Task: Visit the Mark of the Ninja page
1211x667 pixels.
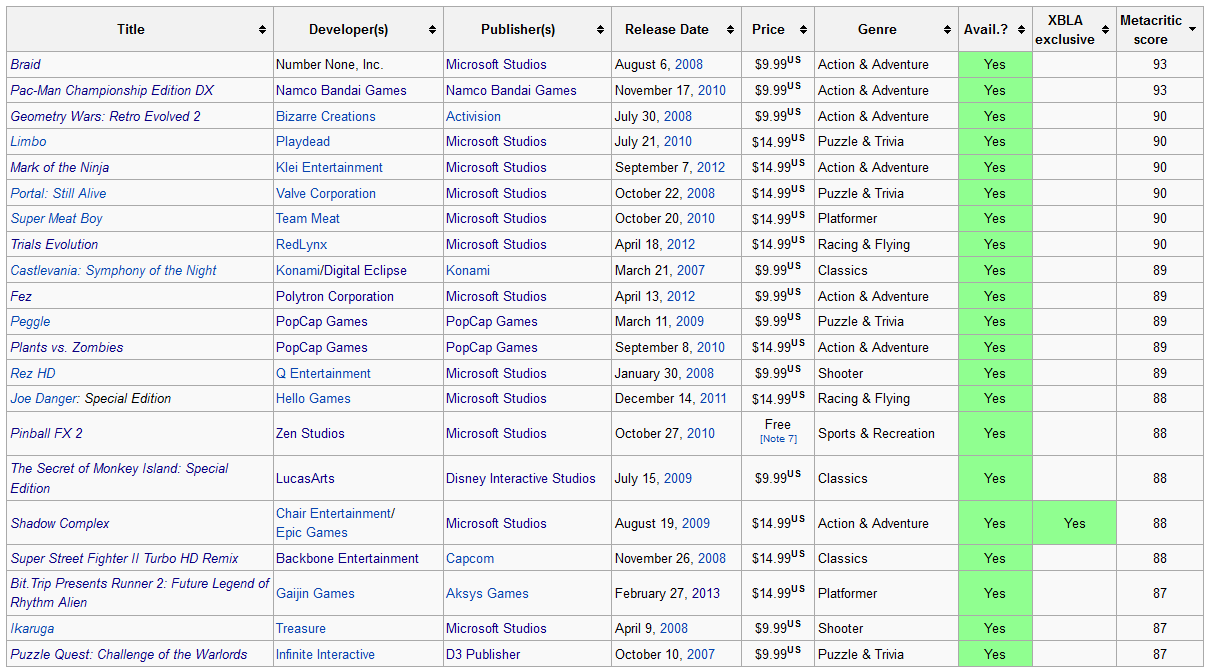Action: 60,168
